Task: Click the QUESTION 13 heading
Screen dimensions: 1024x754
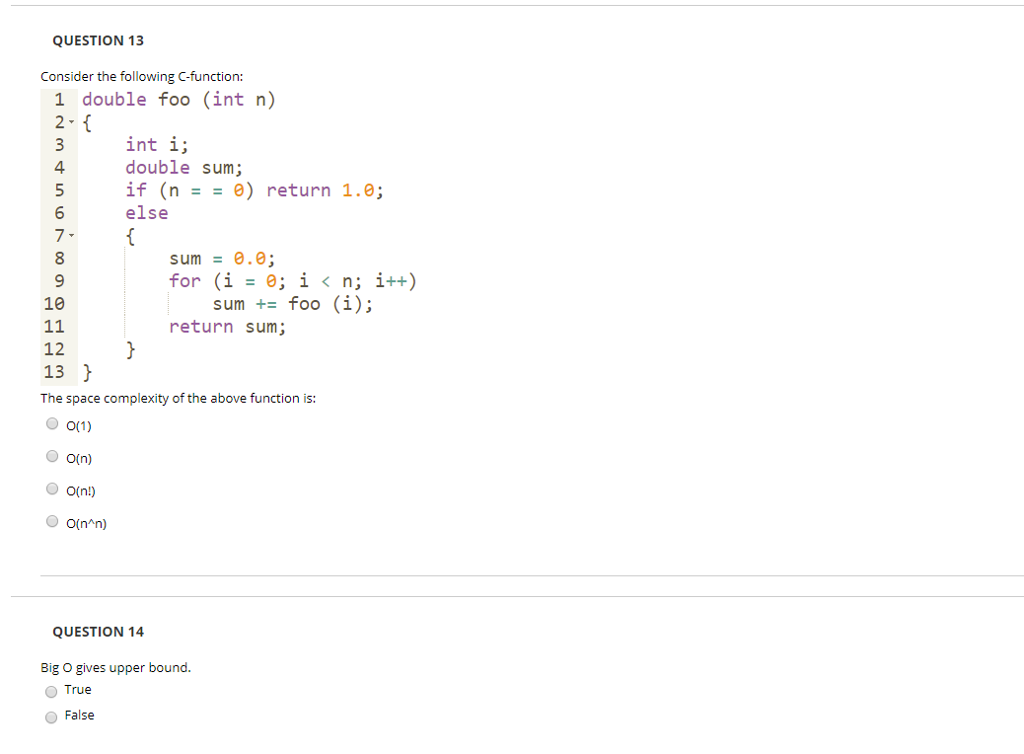Action: tap(98, 40)
